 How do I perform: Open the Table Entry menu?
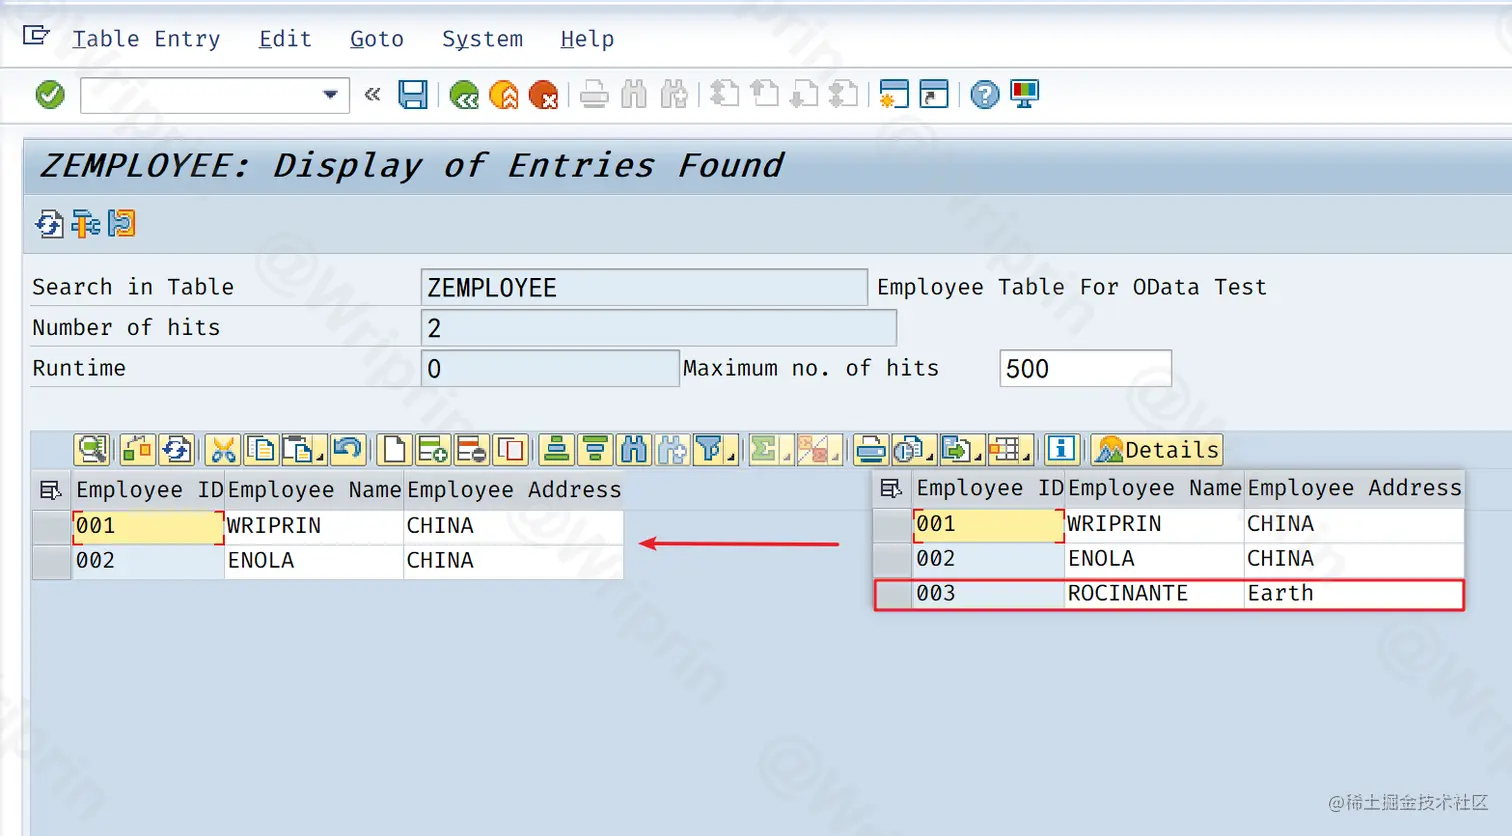(x=146, y=39)
